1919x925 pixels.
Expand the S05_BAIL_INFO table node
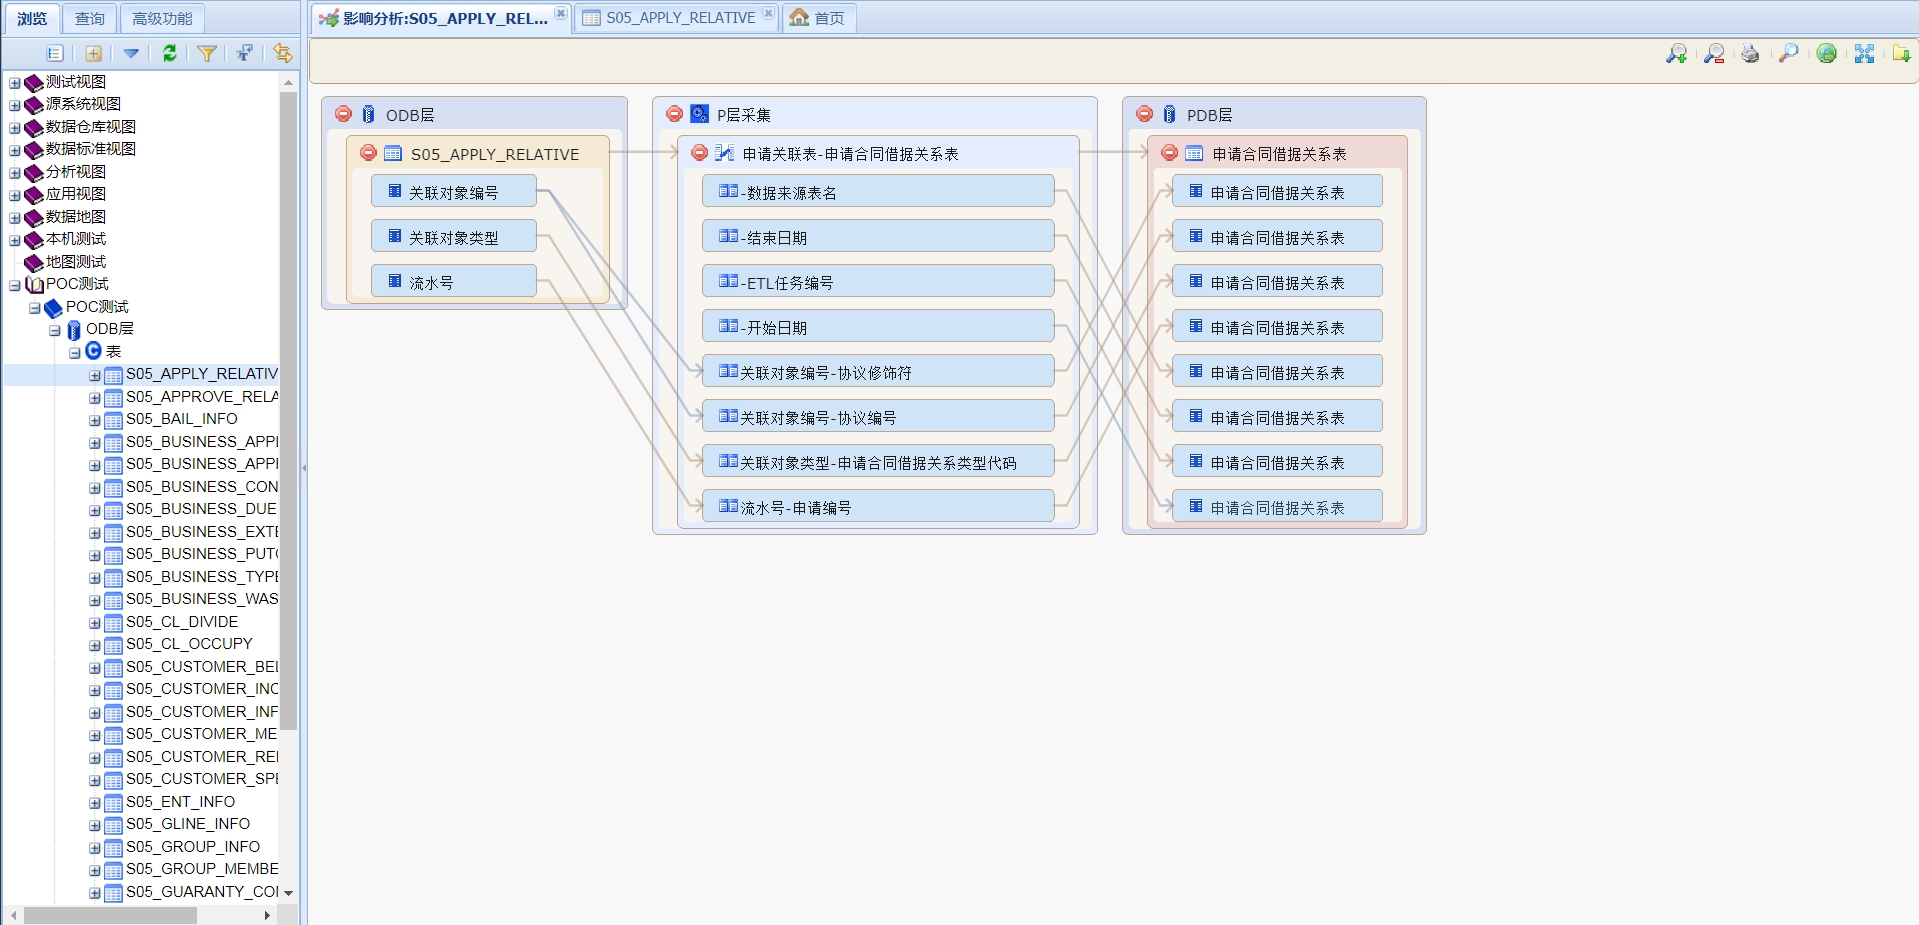[95, 420]
